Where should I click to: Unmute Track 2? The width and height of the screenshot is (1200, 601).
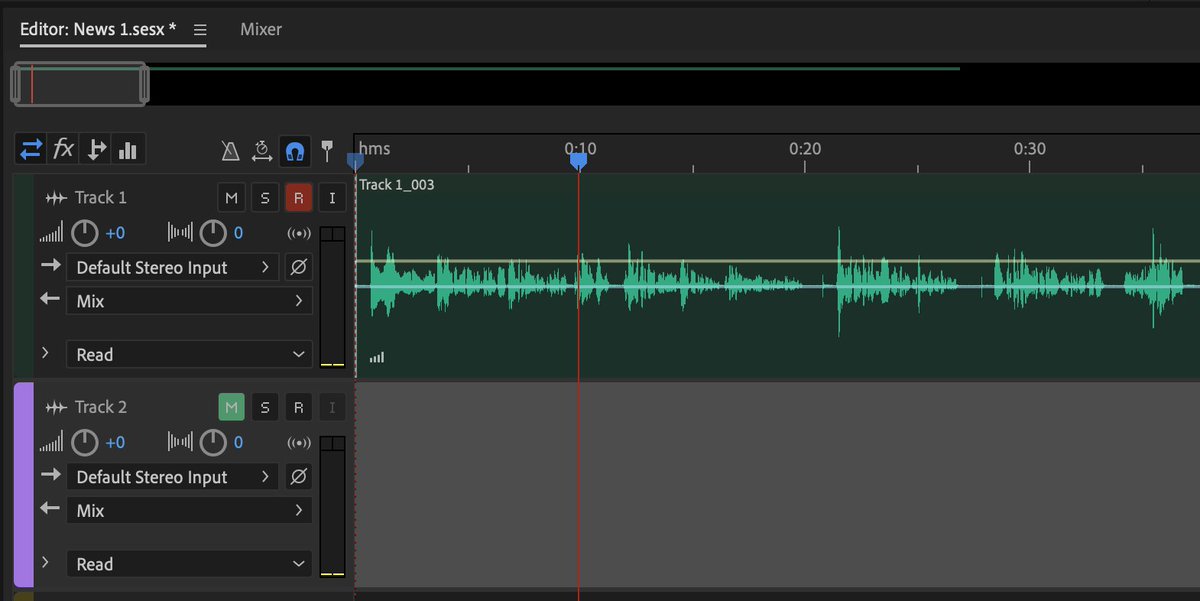[x=231, y=407]
